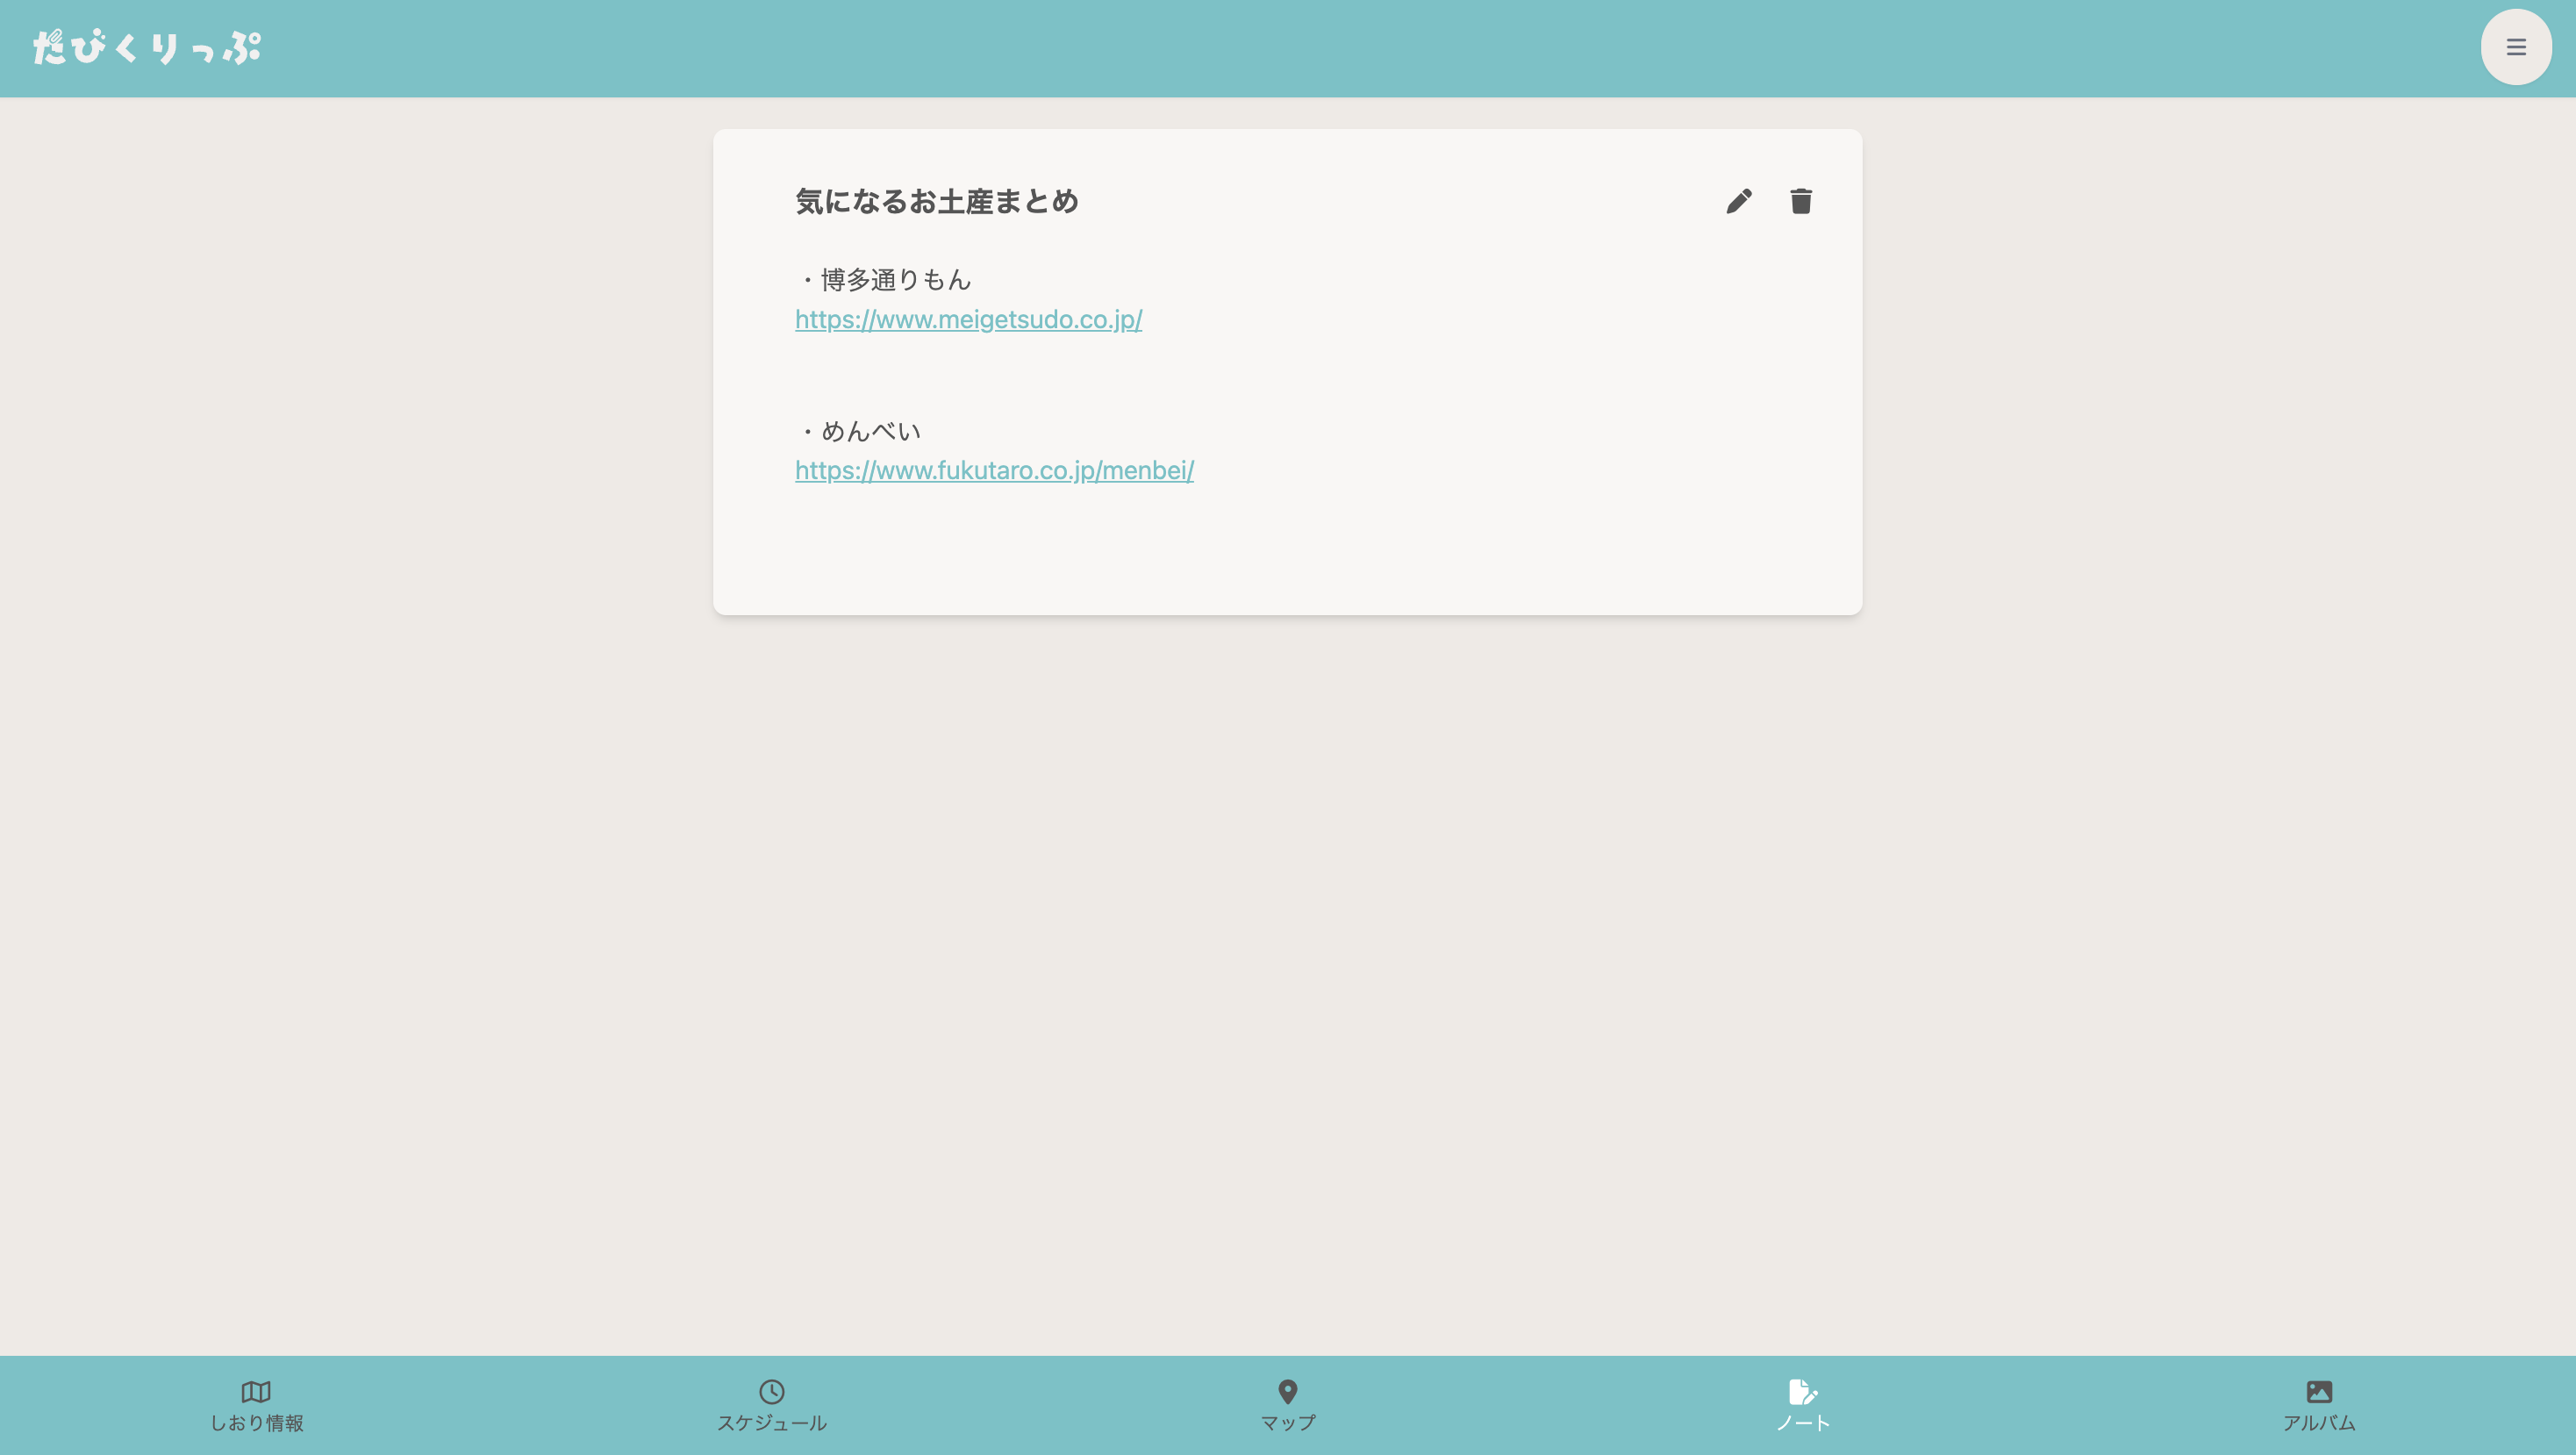The height and width of the screenshot is (1455, 2576).
Task: Click the ノート document-pencil icon
Action: (x=1802, y=1391)
